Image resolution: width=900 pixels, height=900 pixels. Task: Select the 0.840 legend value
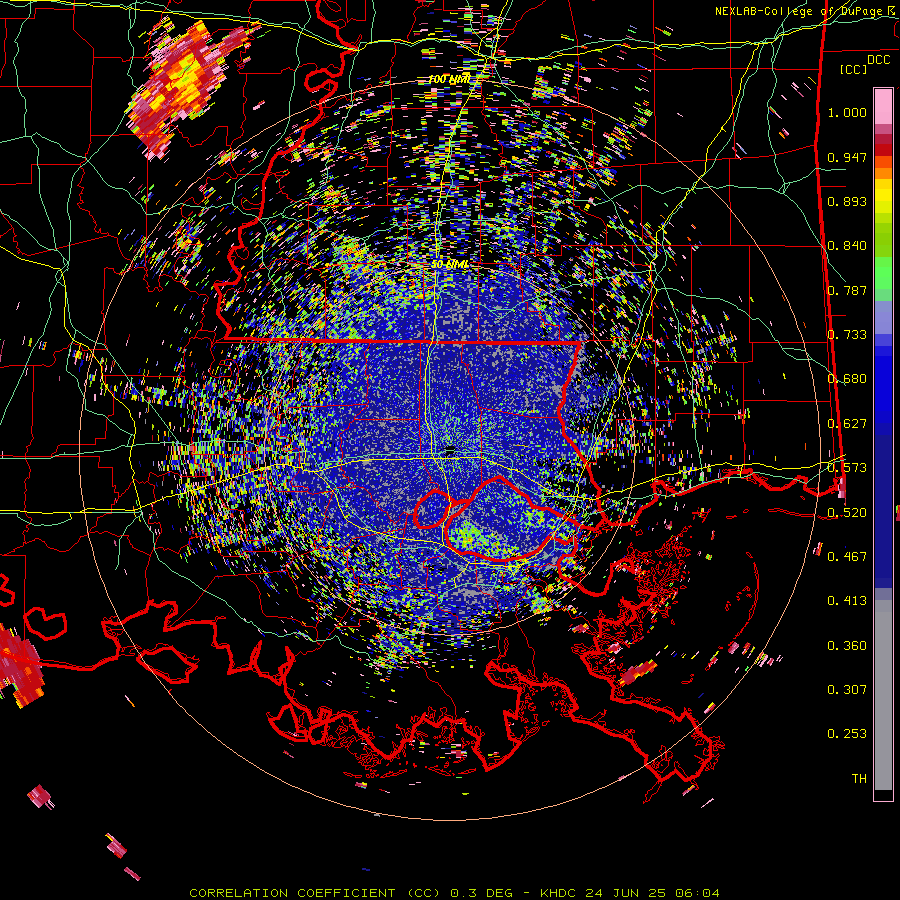click(847, 246)
